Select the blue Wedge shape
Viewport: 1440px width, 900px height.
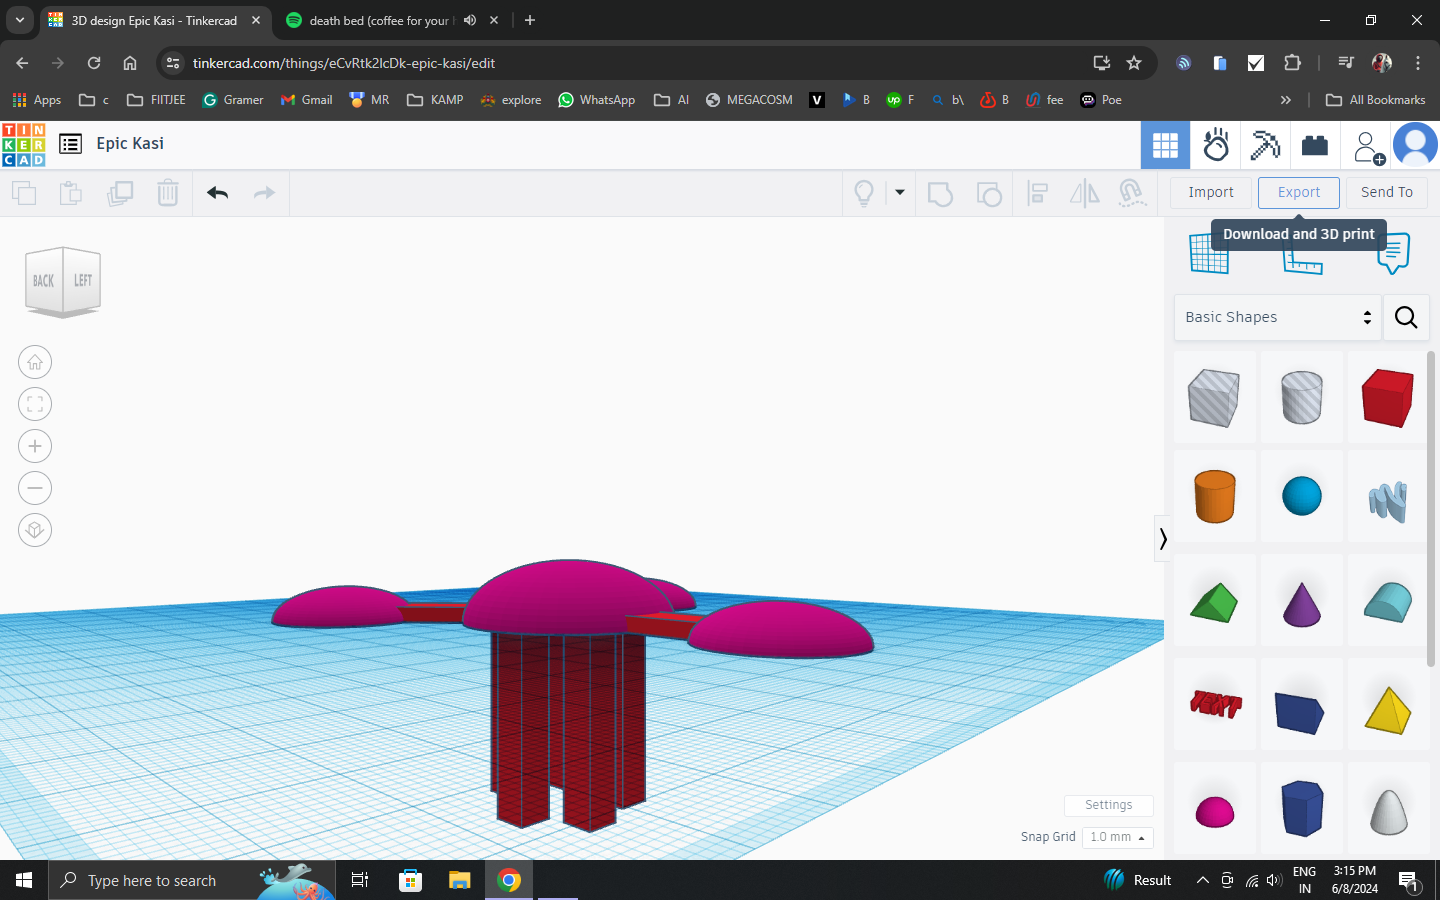pyautogui.click(x=1301, y=711)
